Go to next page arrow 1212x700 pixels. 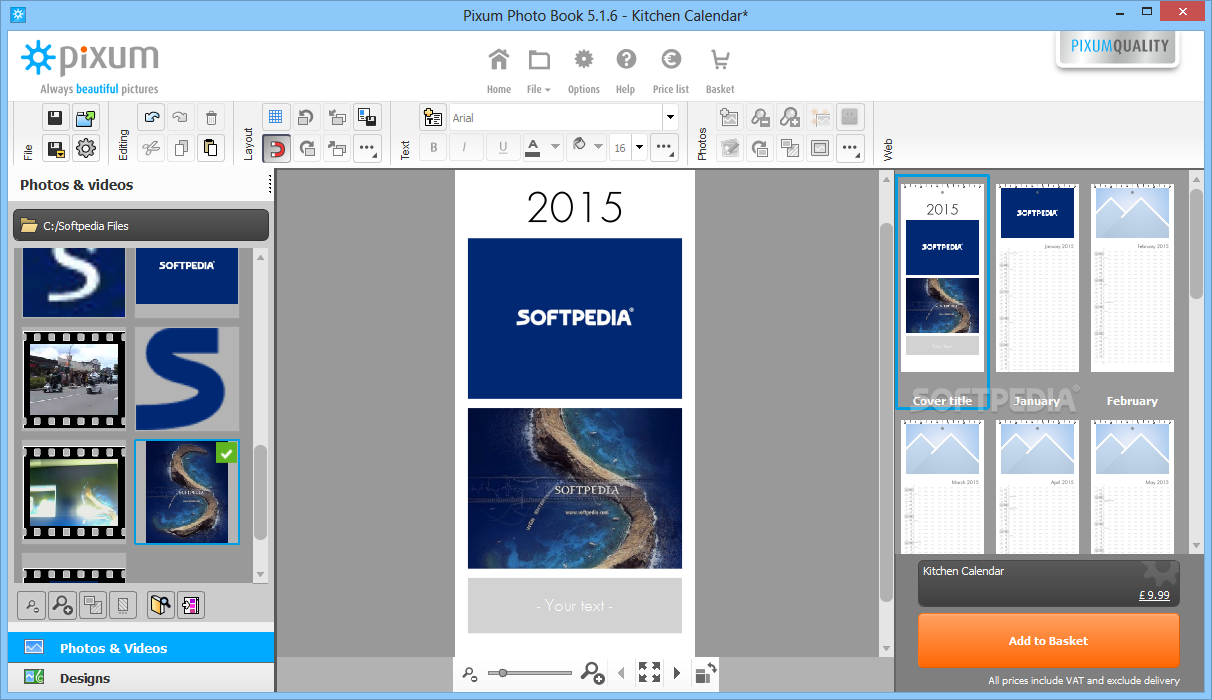[677, 673]
